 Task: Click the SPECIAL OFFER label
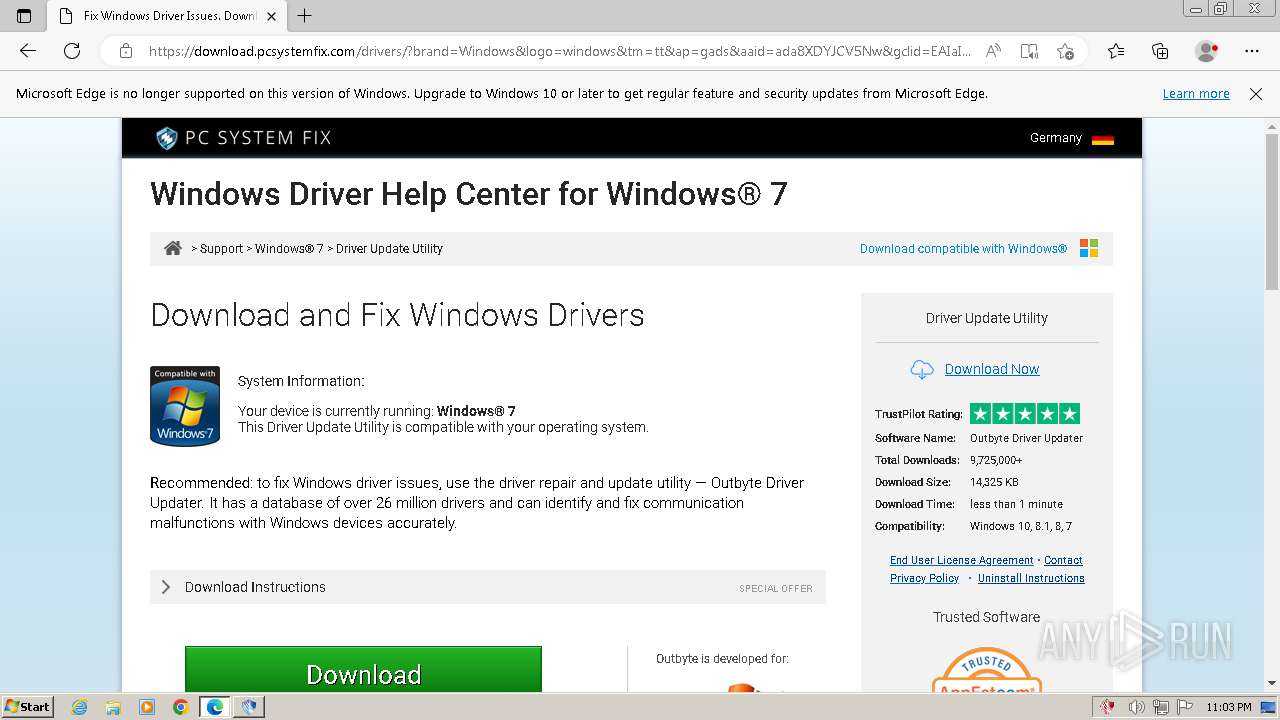coord(776,588)
